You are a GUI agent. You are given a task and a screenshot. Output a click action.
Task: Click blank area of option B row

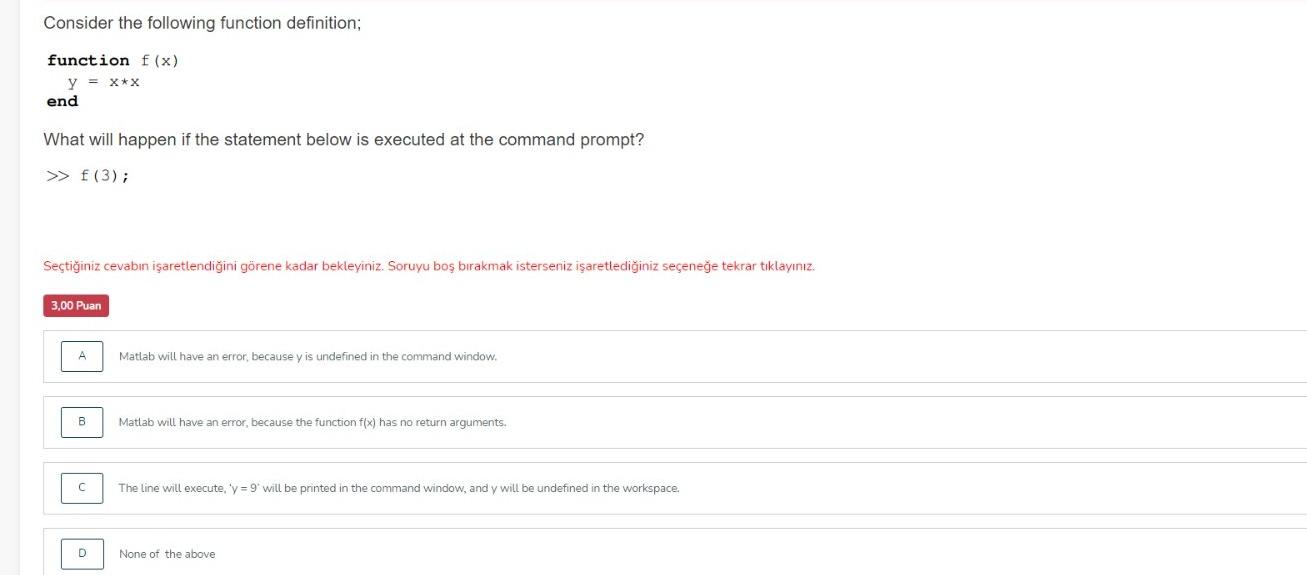pyautogui.click(x=900, y=422)
